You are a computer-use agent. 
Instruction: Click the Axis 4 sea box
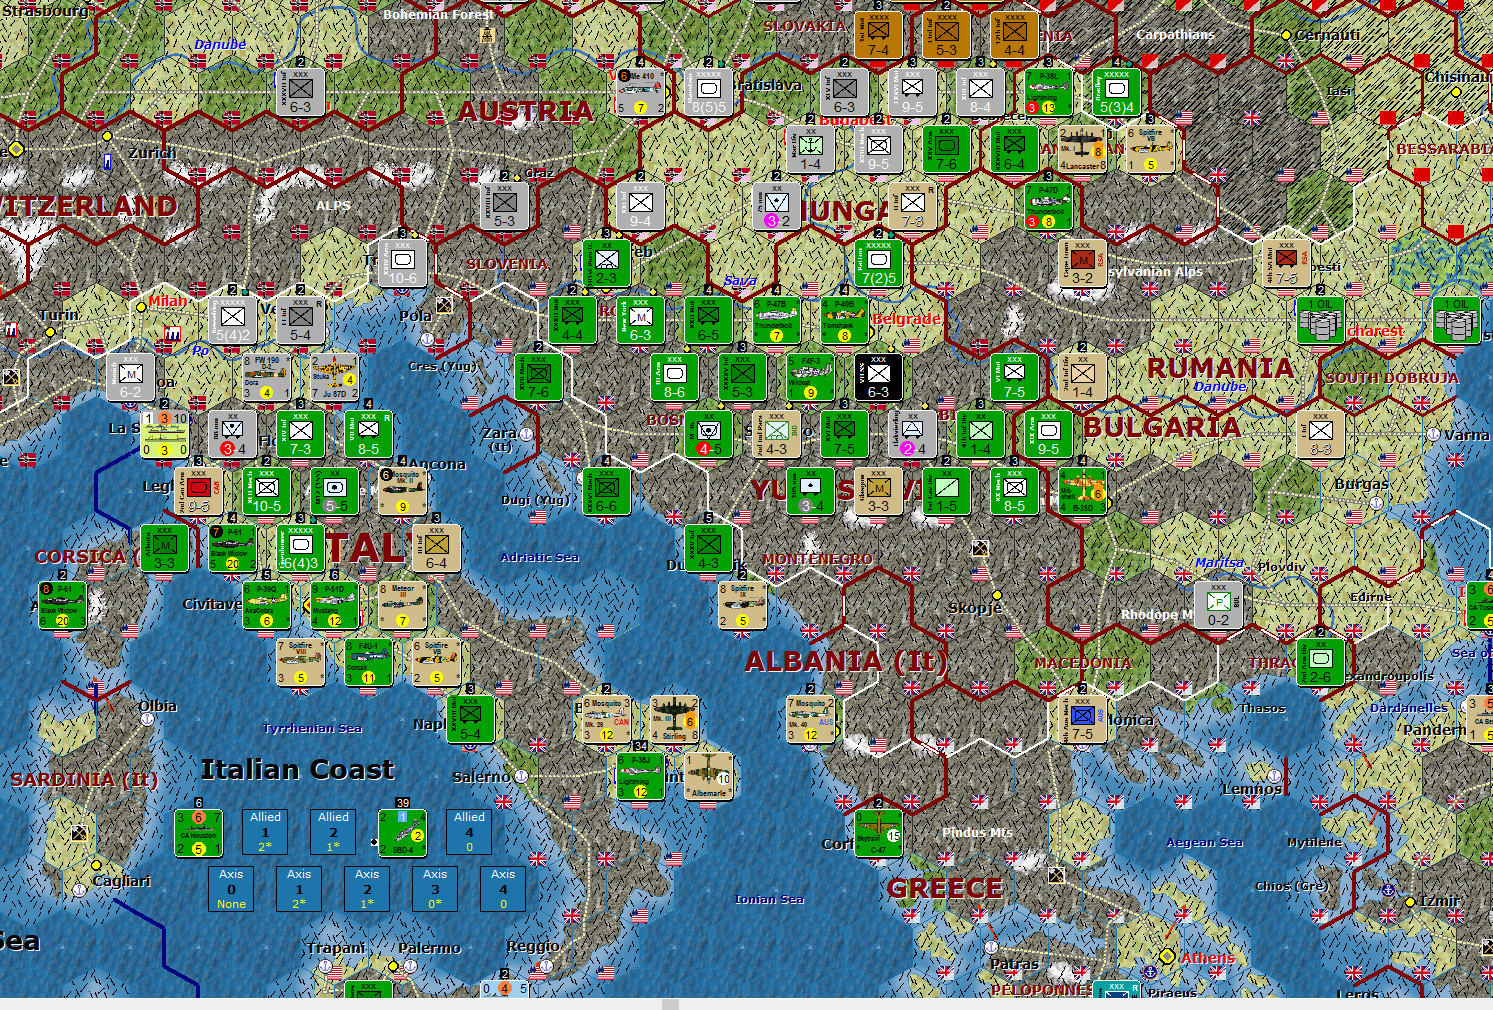click(x=503, y=888)
